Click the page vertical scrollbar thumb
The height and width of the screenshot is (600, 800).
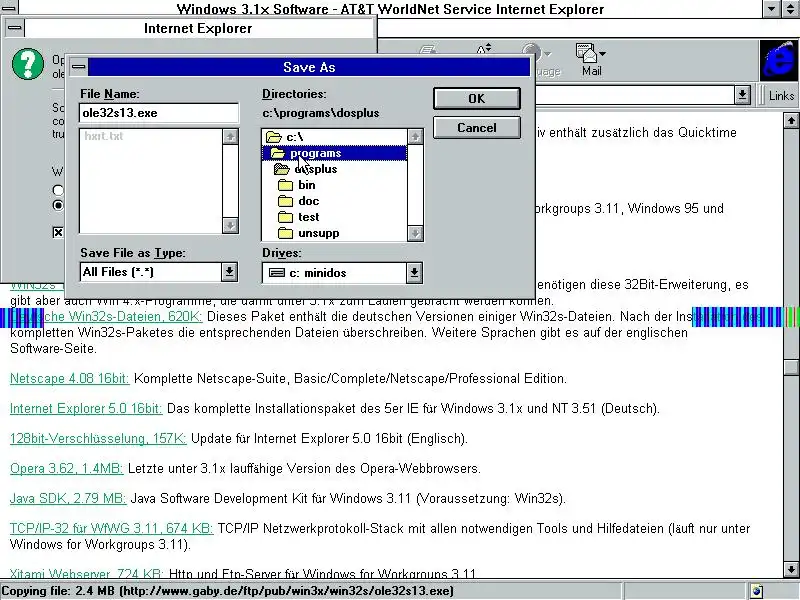(791, 367)
